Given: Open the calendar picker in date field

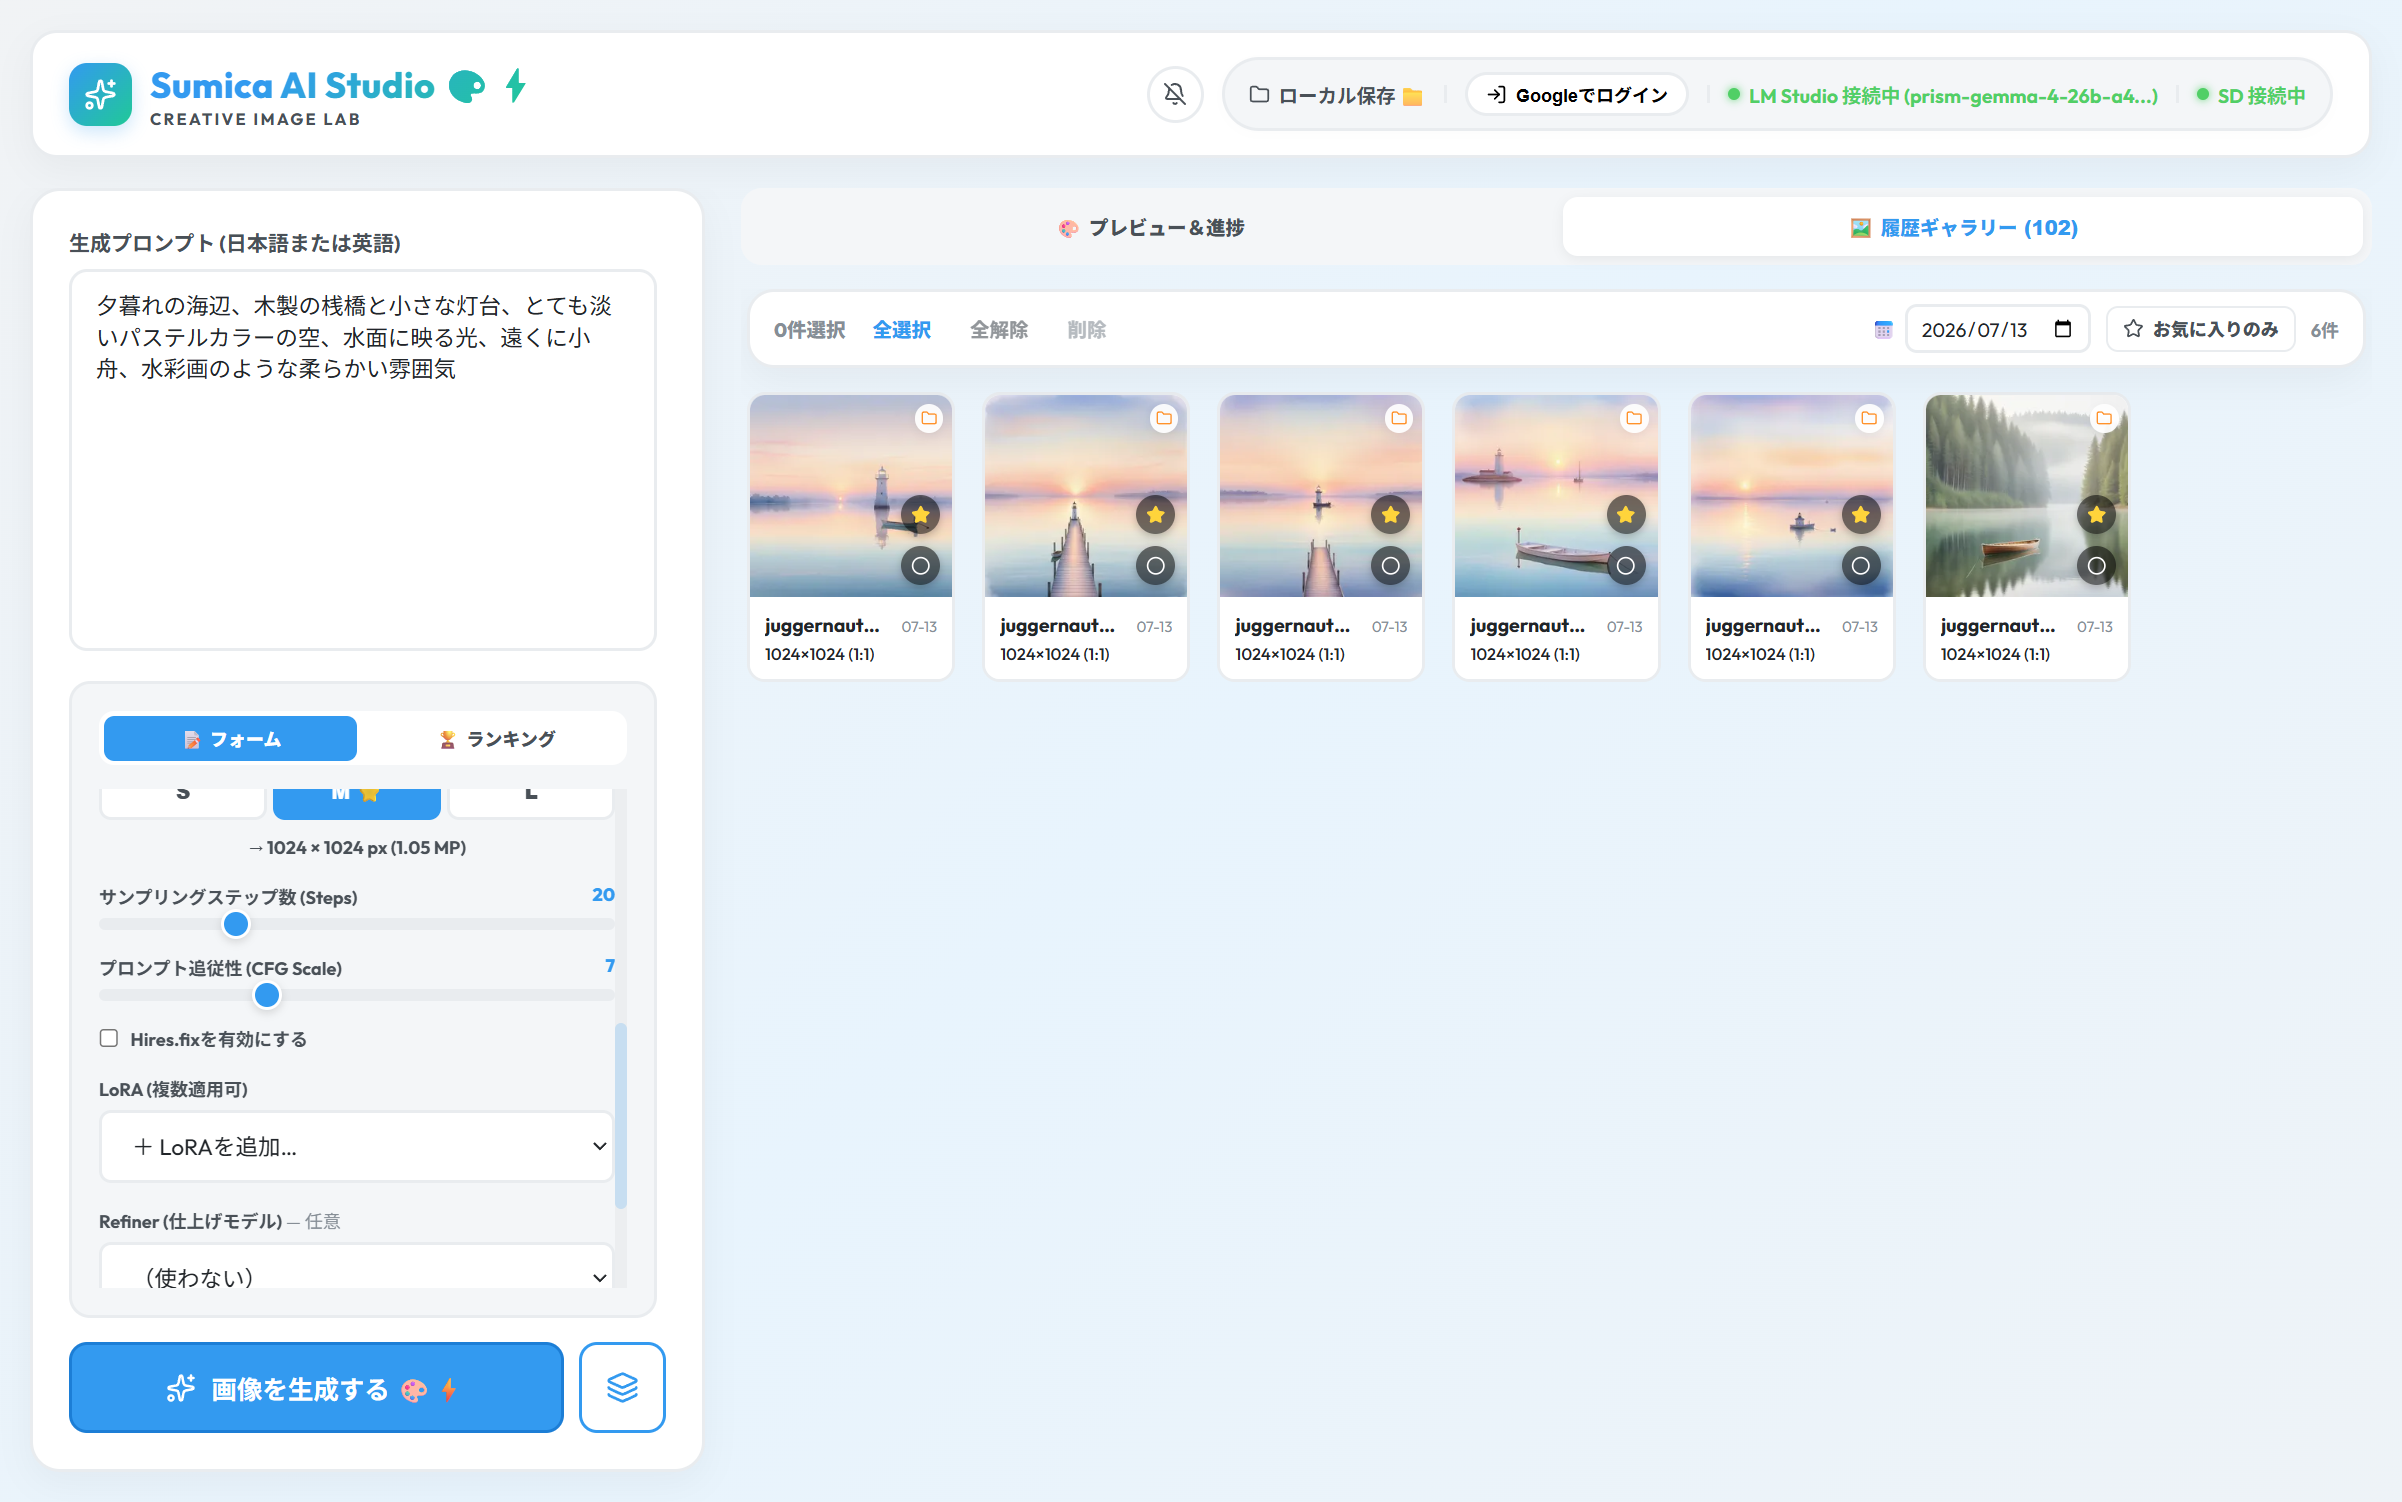Looking at the screenshot, I should (x=2062, y=329).
